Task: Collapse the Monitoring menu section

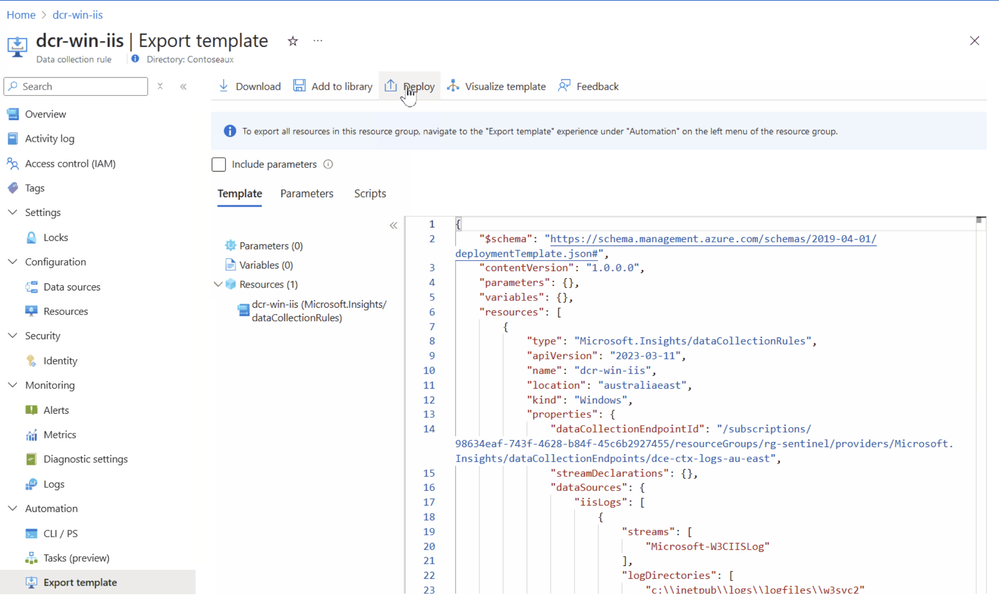Action: pos(13,385)
